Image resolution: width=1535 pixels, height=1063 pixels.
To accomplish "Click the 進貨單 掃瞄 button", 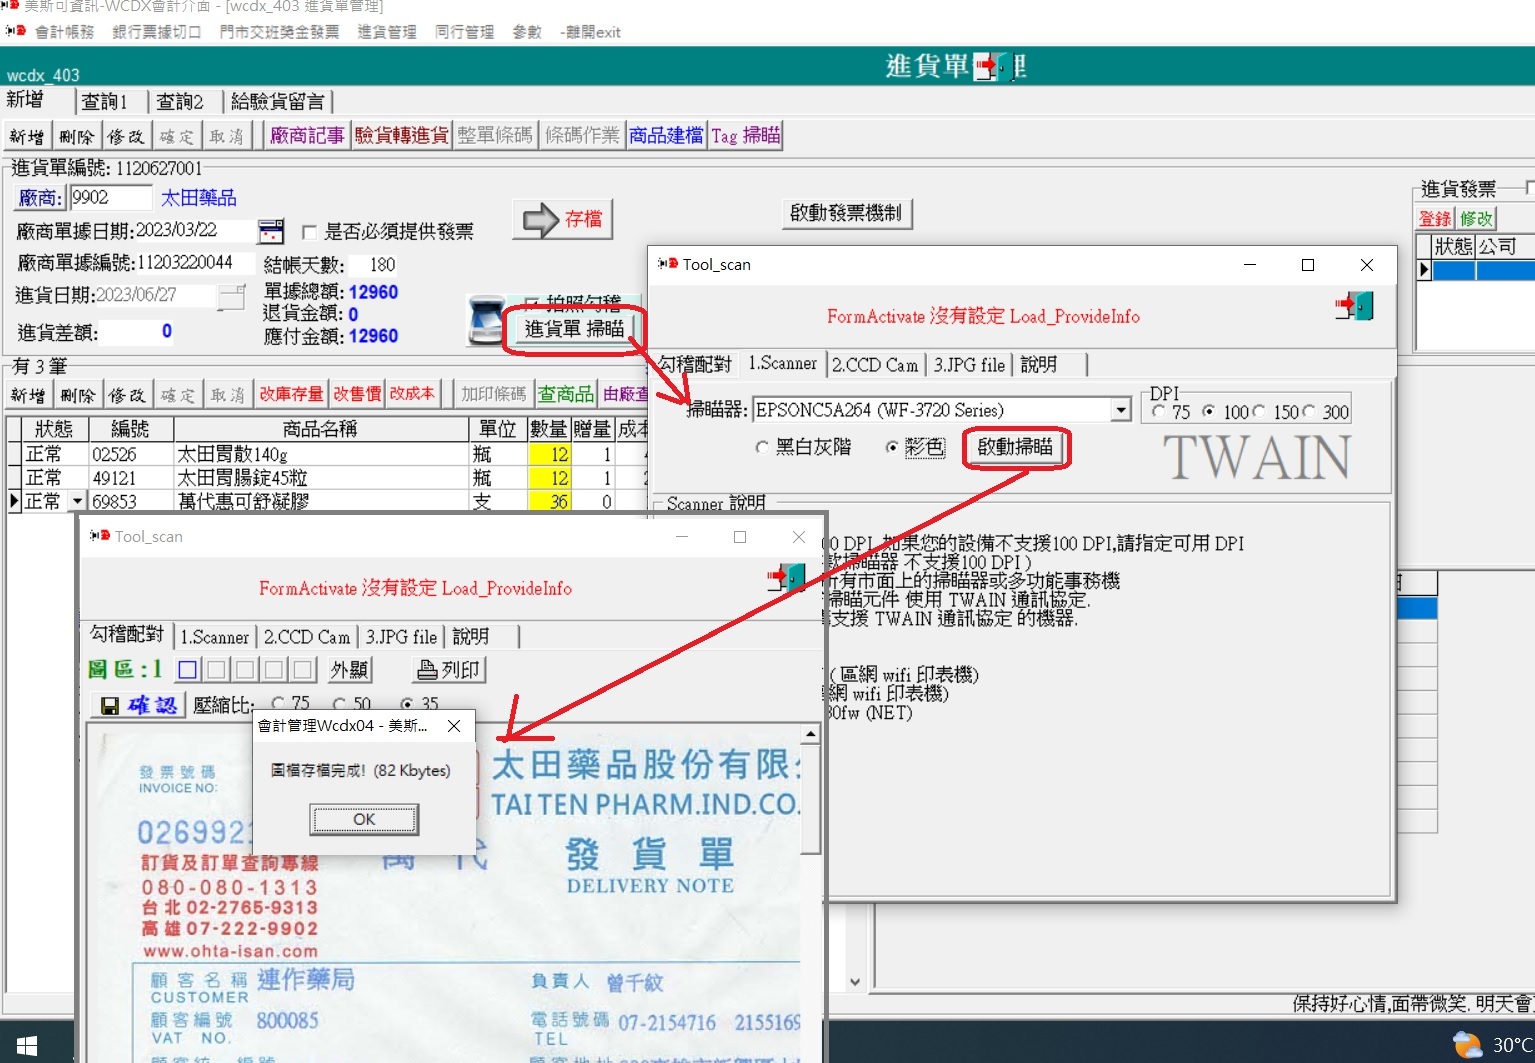I will click(x=574, y=329).
